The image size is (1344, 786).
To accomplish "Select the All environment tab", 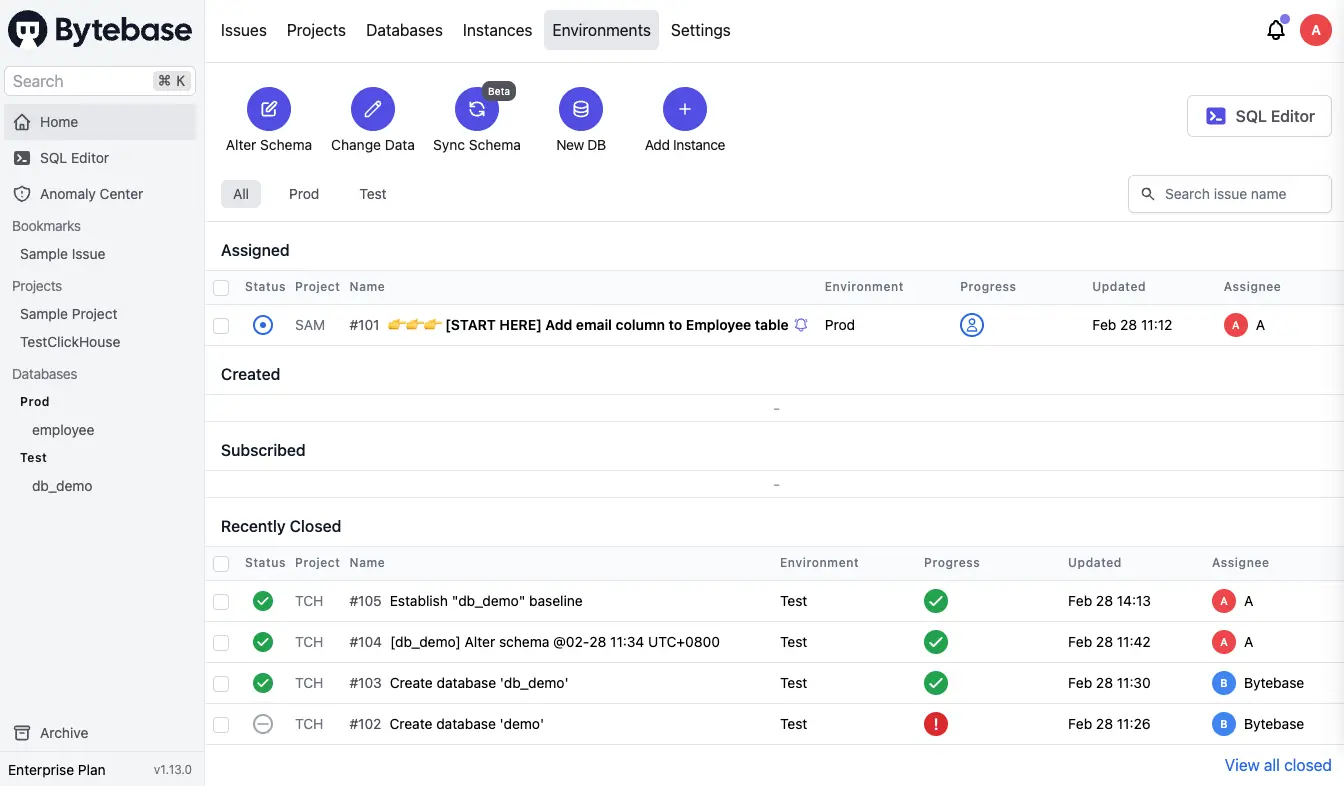I will pyautogui.click(x=241, y=194).
